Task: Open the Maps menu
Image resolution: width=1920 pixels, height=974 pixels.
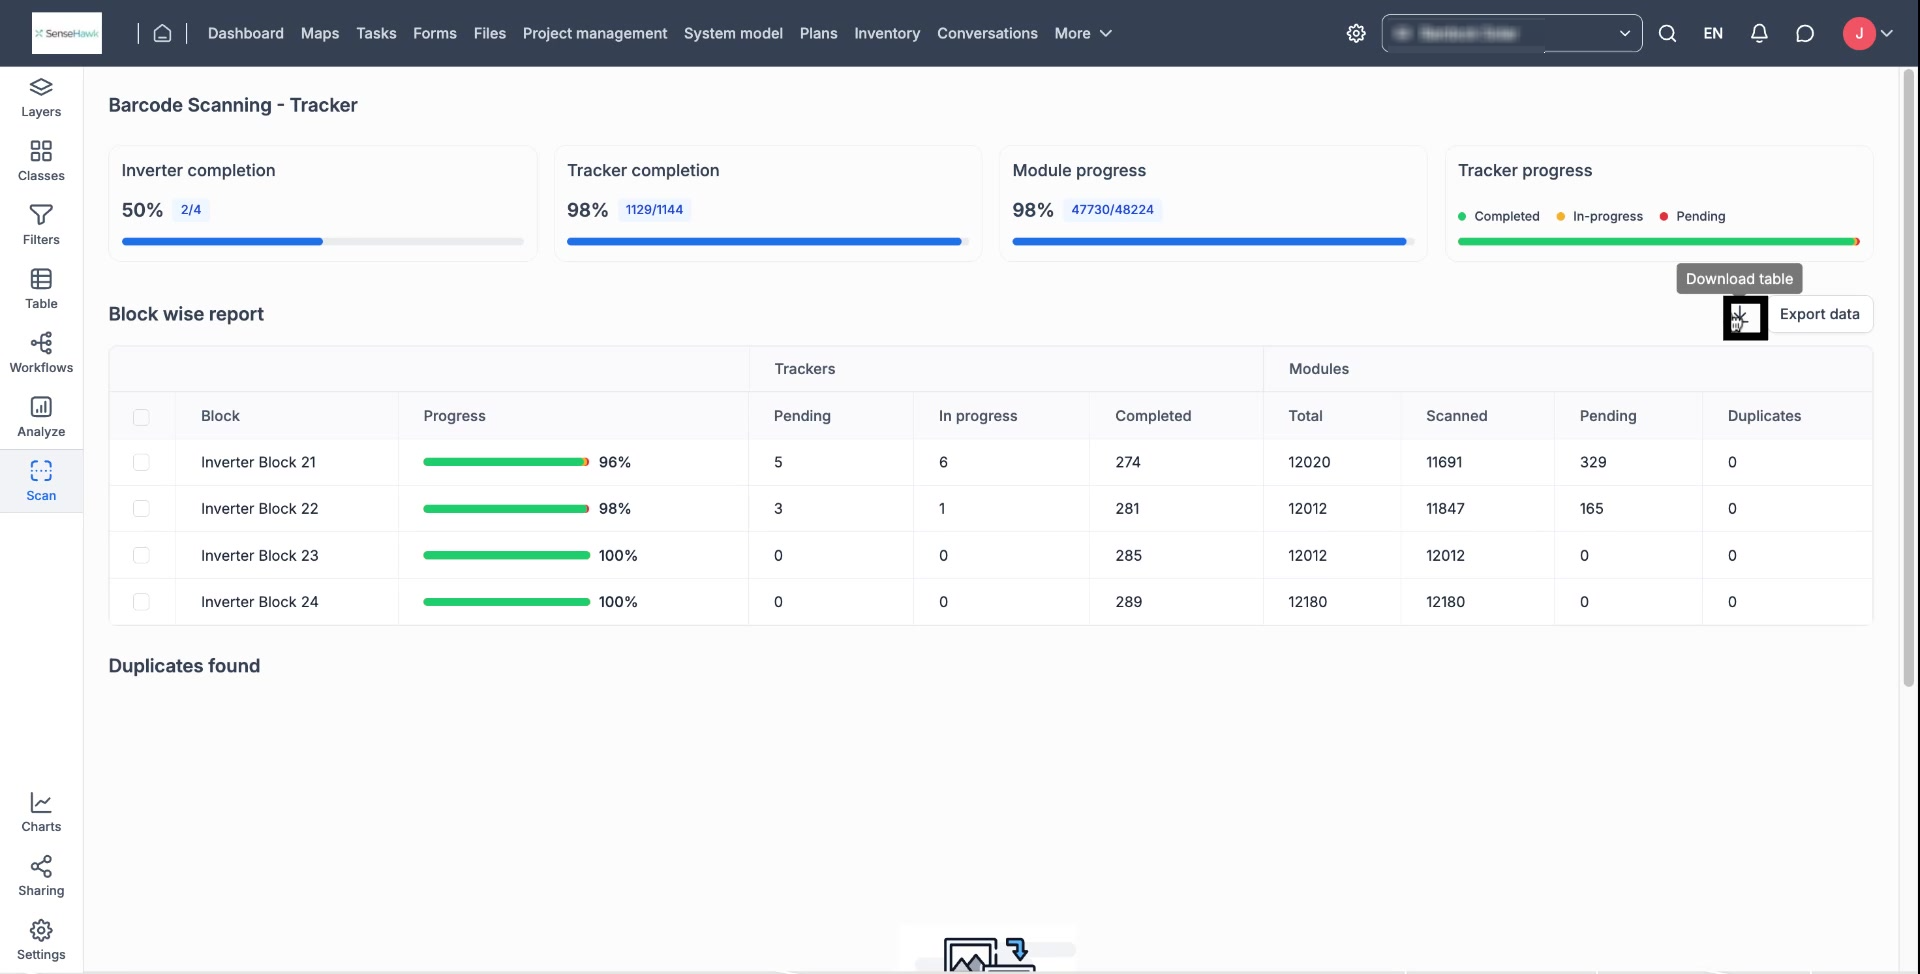Action: click(x=320, y=33)
